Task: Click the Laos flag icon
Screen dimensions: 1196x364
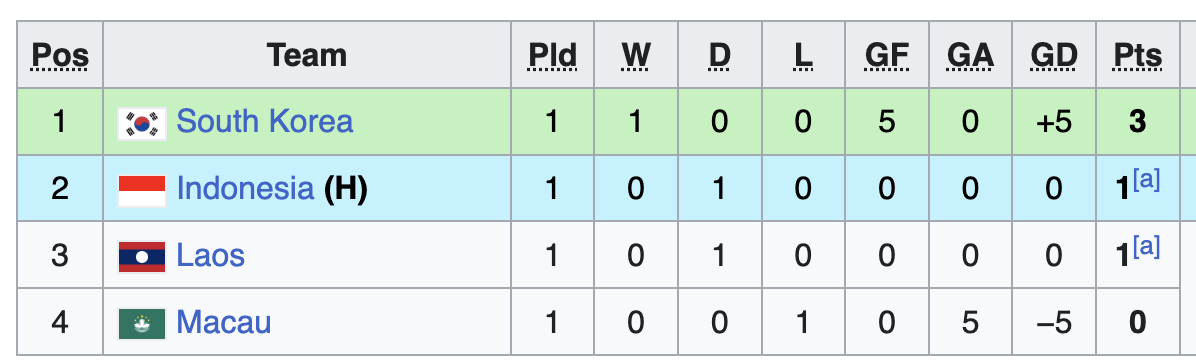Action: 142,256
